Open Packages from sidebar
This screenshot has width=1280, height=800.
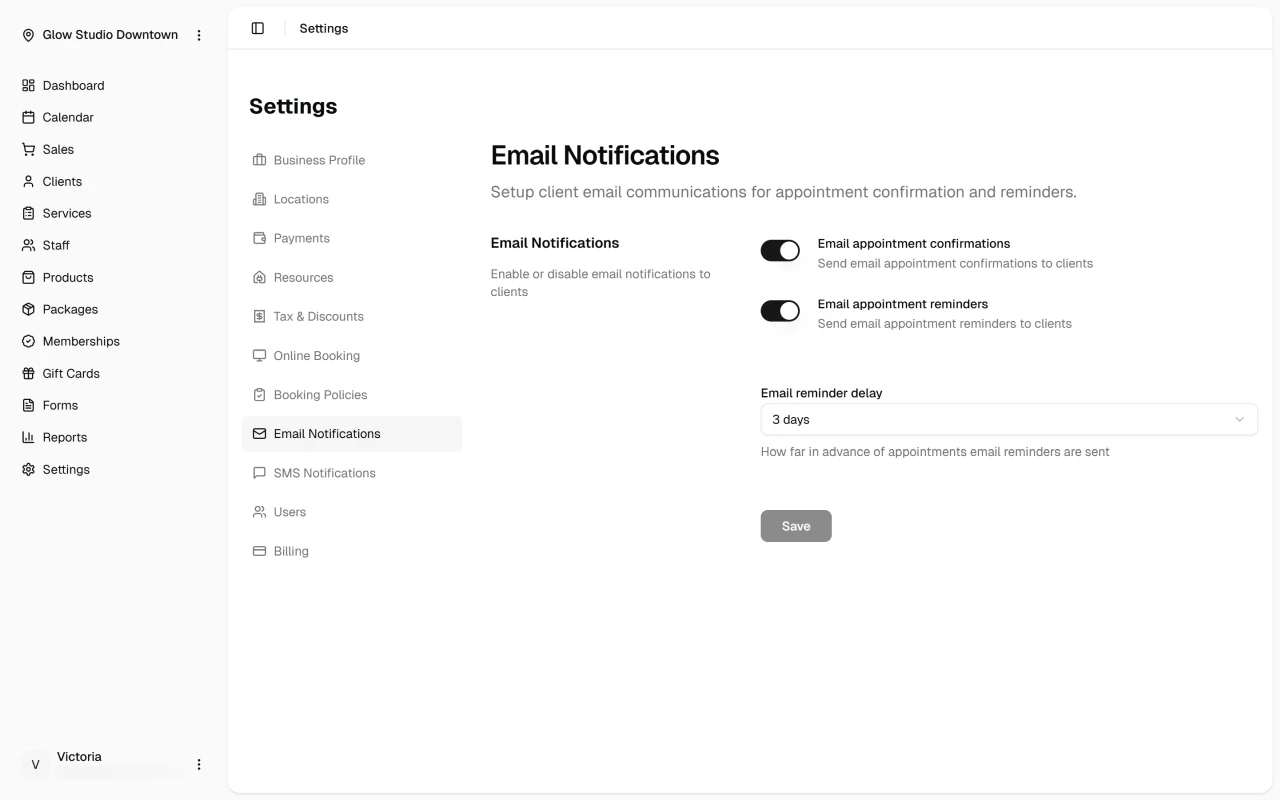[113, 309]
